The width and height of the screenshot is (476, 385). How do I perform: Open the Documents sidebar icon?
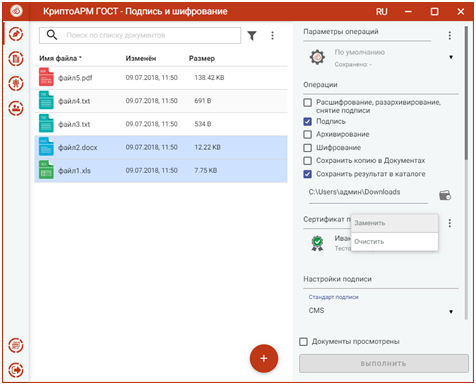coord(16,59)
